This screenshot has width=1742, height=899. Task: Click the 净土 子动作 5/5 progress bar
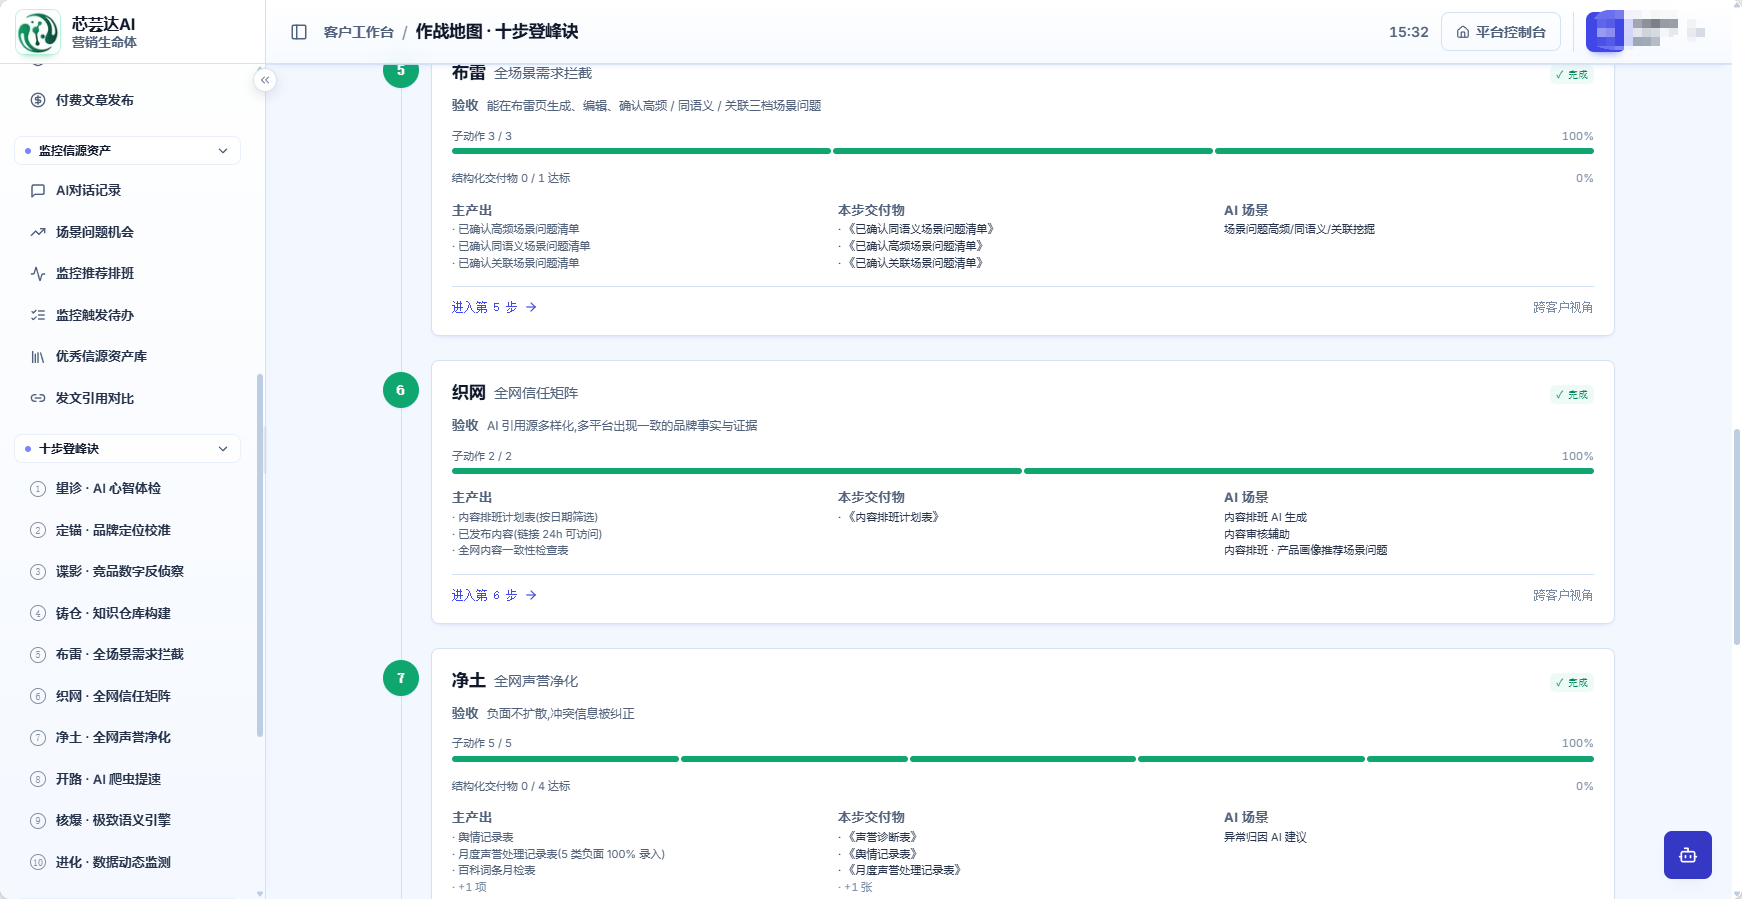tap(1022, 759)
